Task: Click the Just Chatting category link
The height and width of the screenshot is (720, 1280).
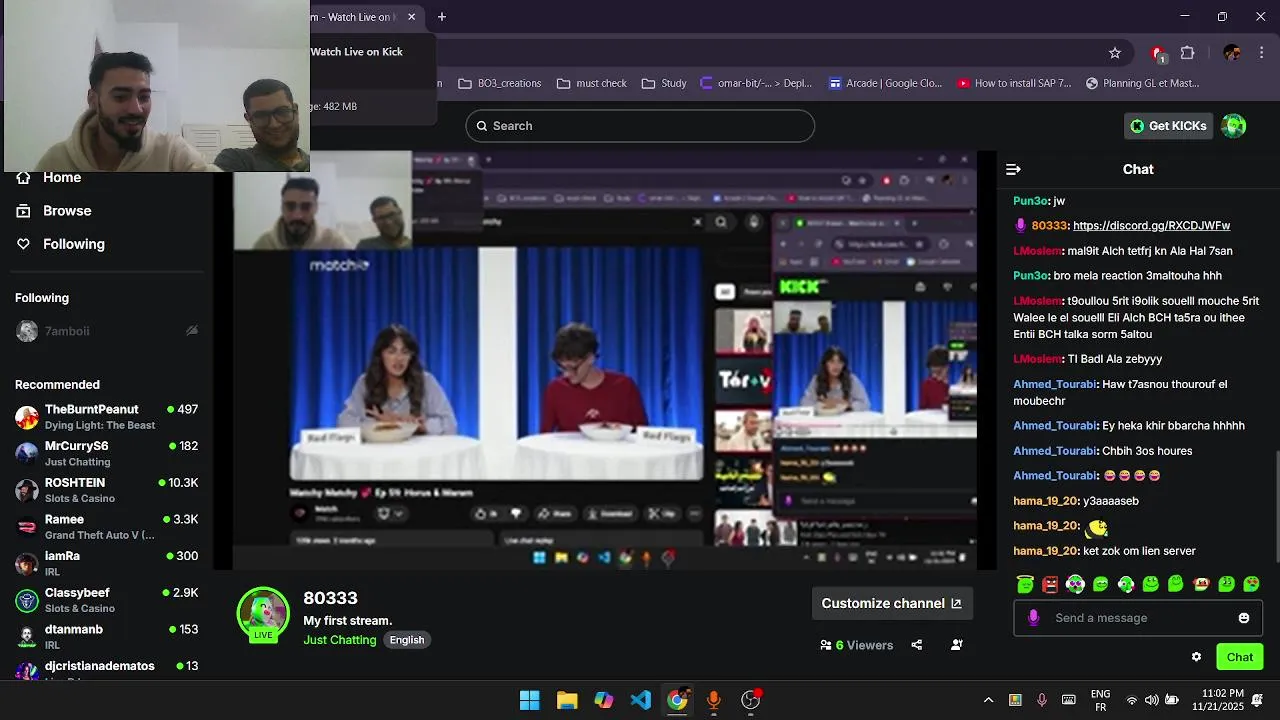Action: tap(340, 640)
